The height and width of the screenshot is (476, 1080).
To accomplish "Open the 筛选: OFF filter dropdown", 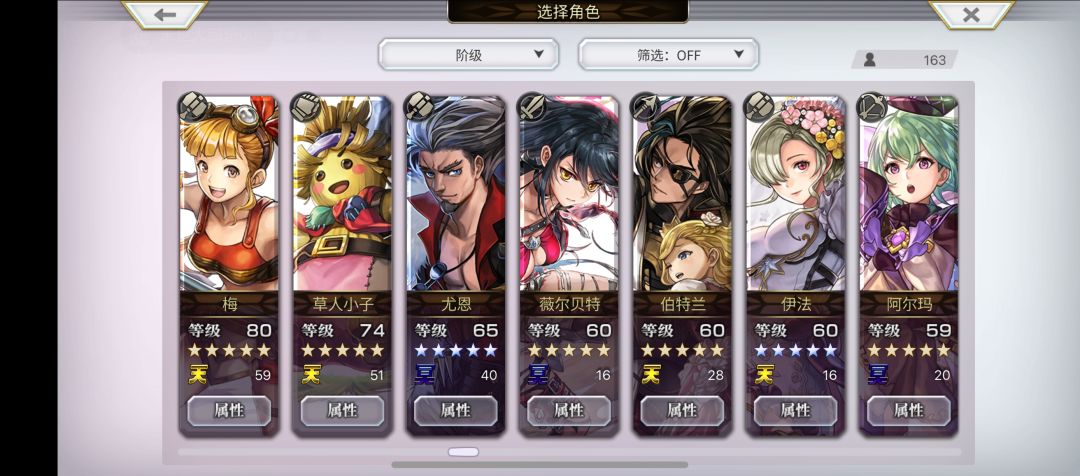I will [668, 54].
